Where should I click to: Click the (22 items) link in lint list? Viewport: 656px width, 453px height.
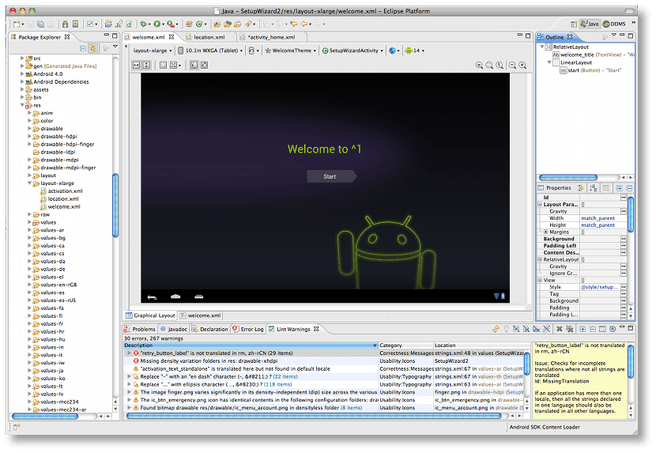click(x=286, y=376)
